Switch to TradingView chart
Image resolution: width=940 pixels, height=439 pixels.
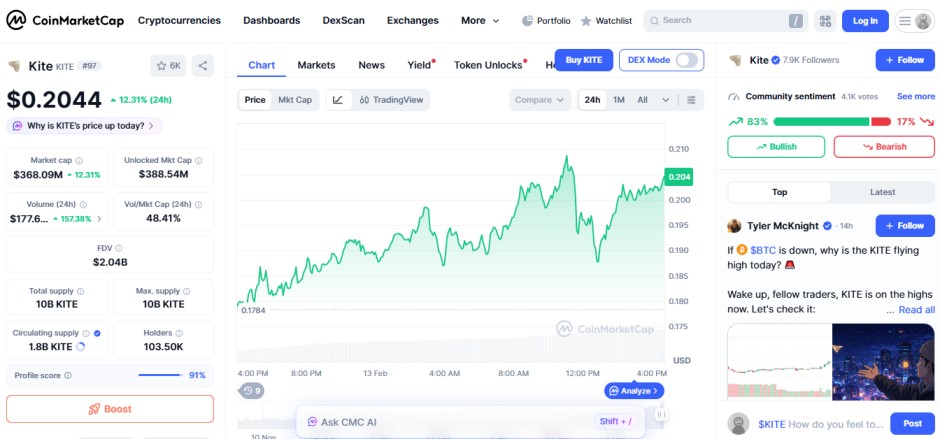point(392,100)
